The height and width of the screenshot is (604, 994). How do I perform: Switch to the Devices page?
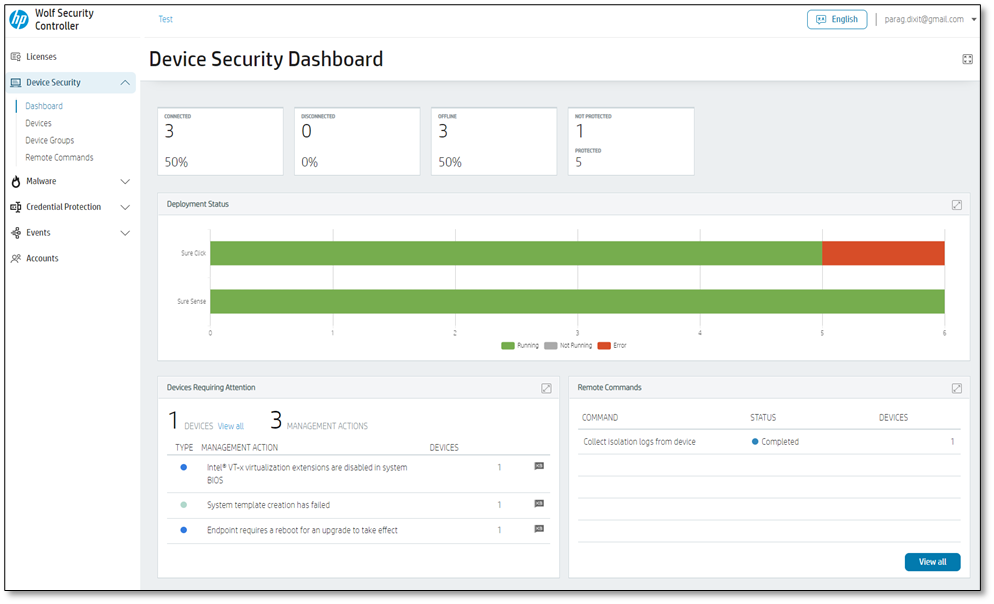point(40,122)
